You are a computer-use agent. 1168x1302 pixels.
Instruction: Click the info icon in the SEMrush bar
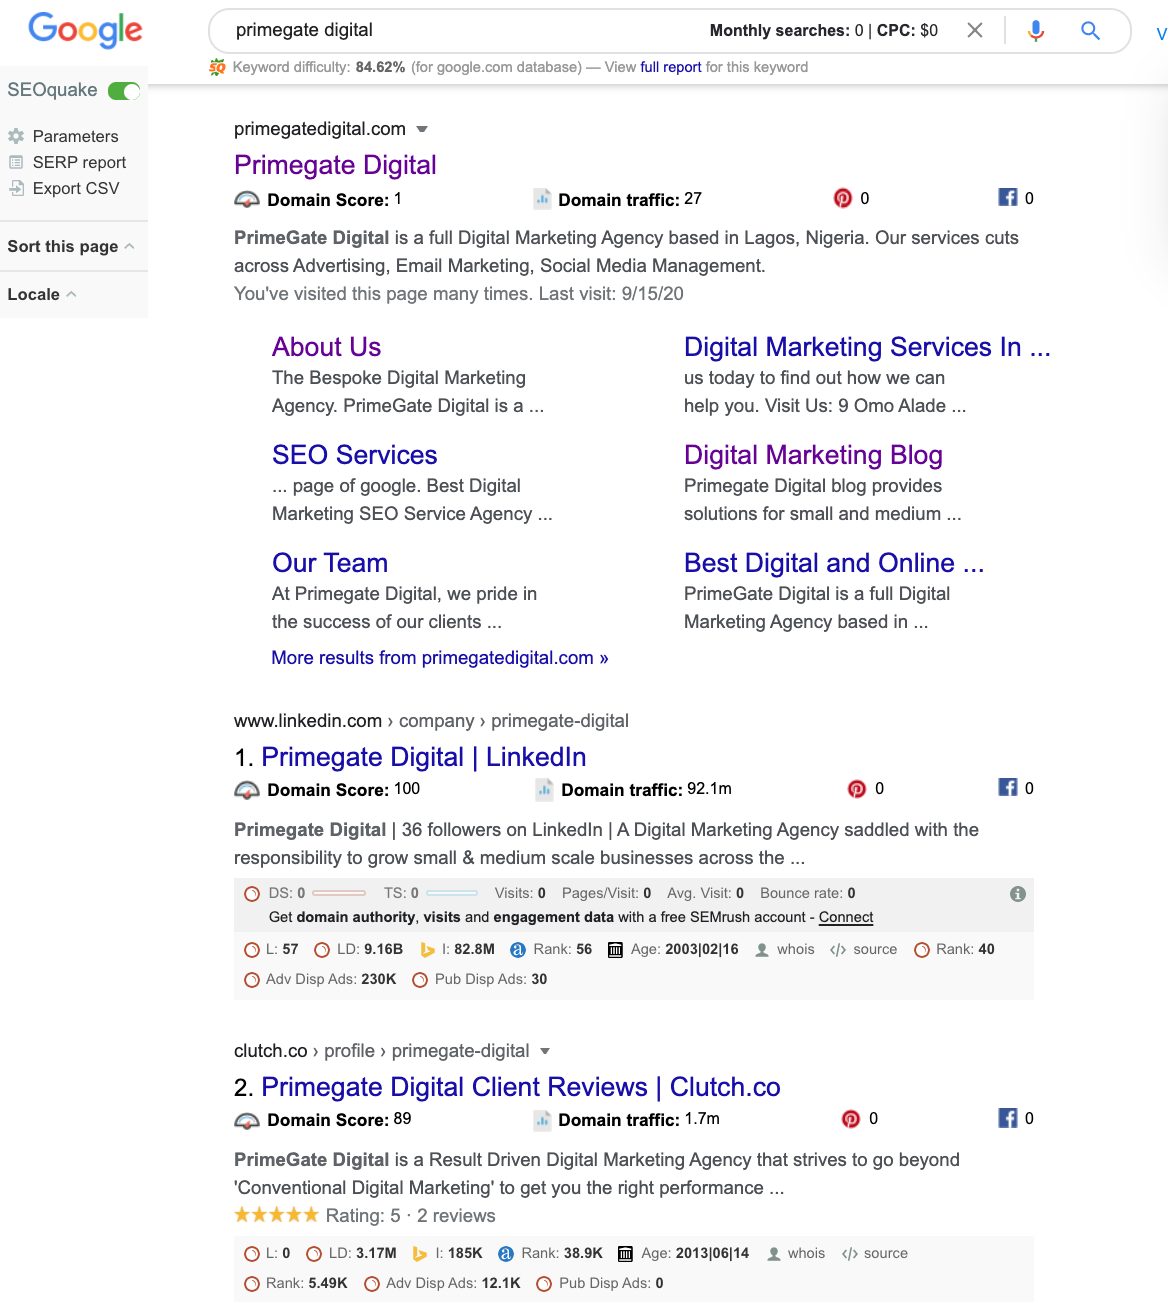(1018, 894)
